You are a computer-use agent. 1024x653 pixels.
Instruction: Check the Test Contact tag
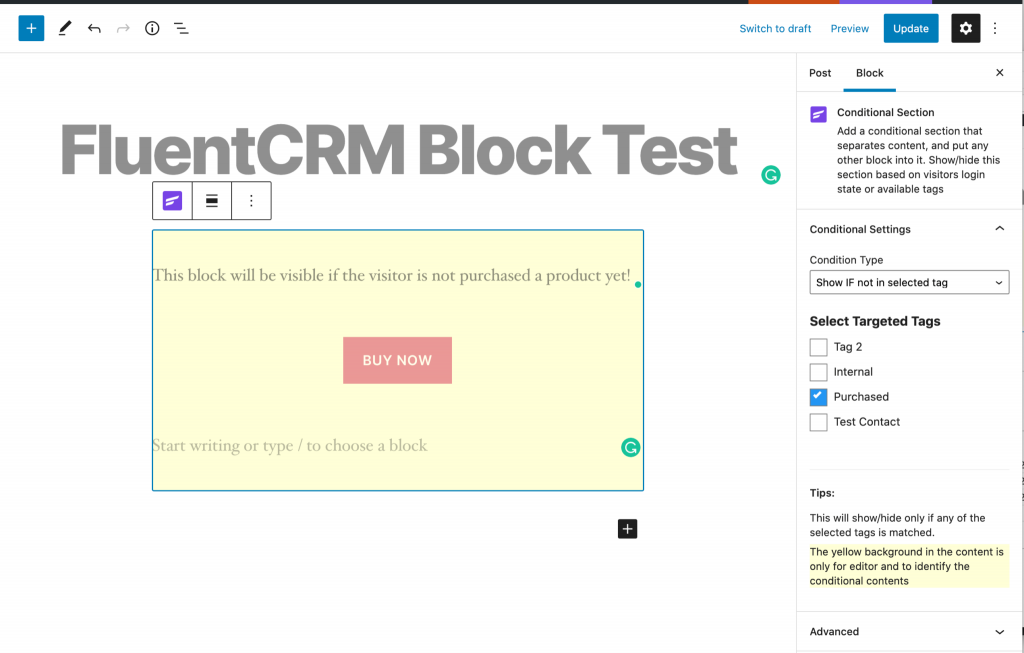[817, 421]
